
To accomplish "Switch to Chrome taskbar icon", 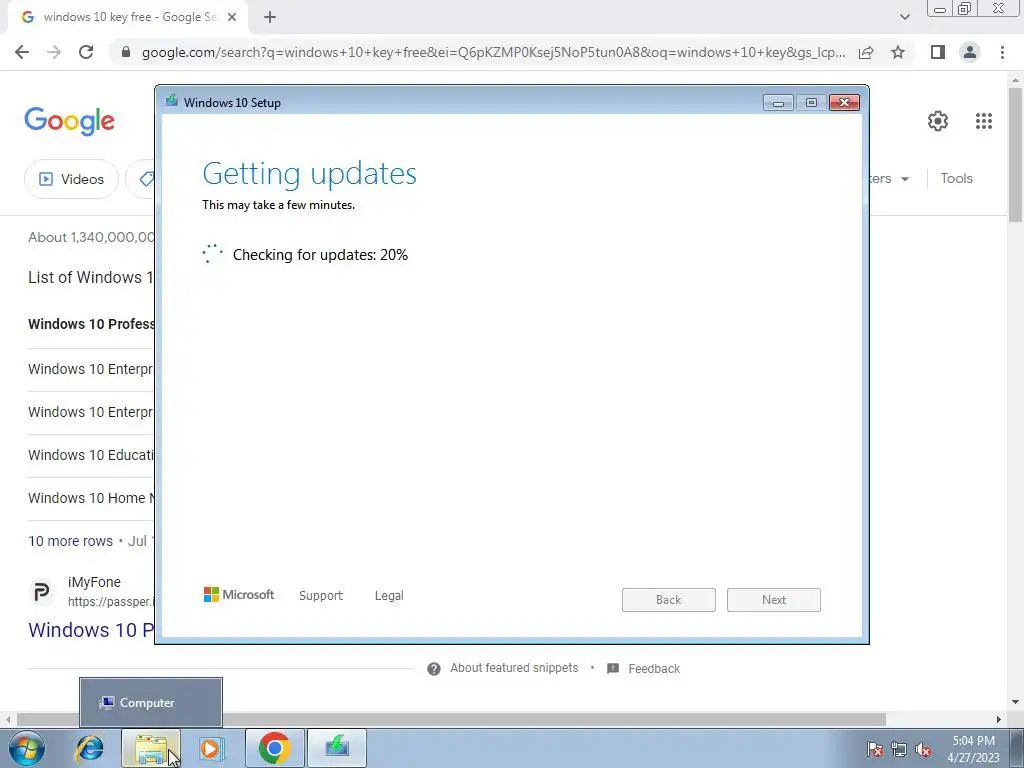I will [x=274, y=748].
